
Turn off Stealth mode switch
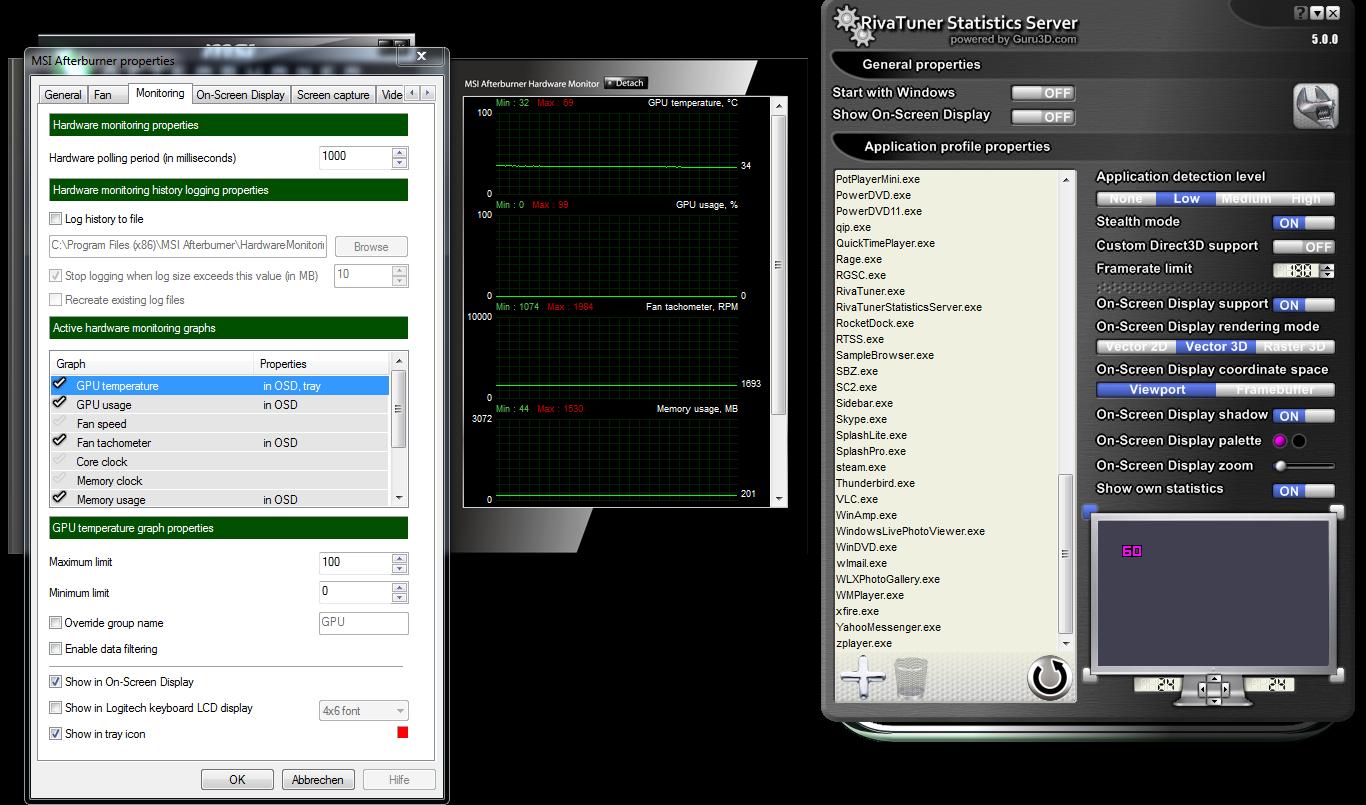tap(1304, 223)
